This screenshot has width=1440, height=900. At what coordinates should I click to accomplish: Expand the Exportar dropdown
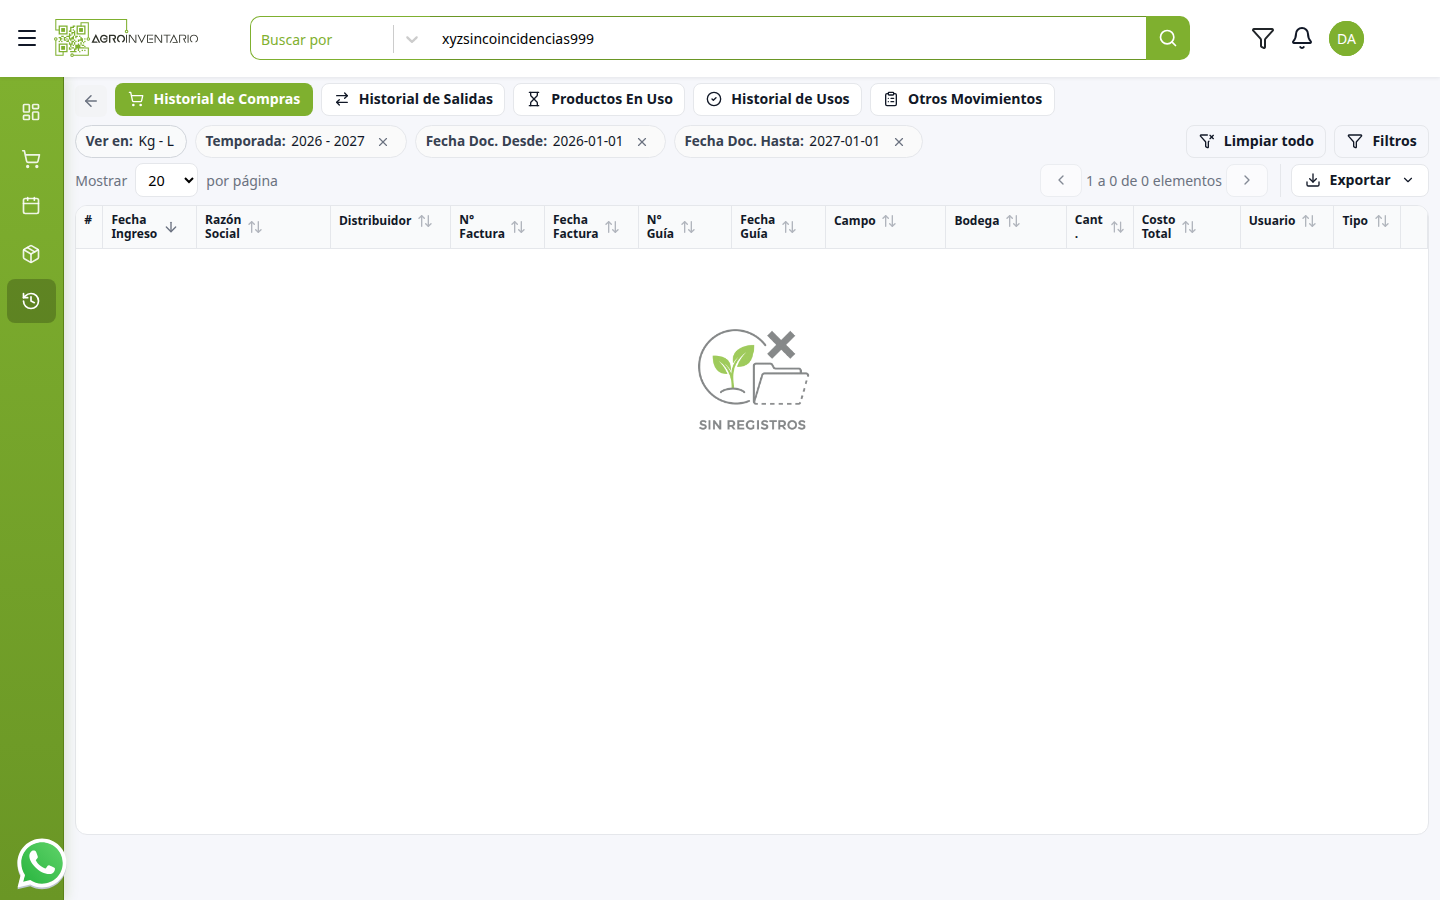point(1359,180)
